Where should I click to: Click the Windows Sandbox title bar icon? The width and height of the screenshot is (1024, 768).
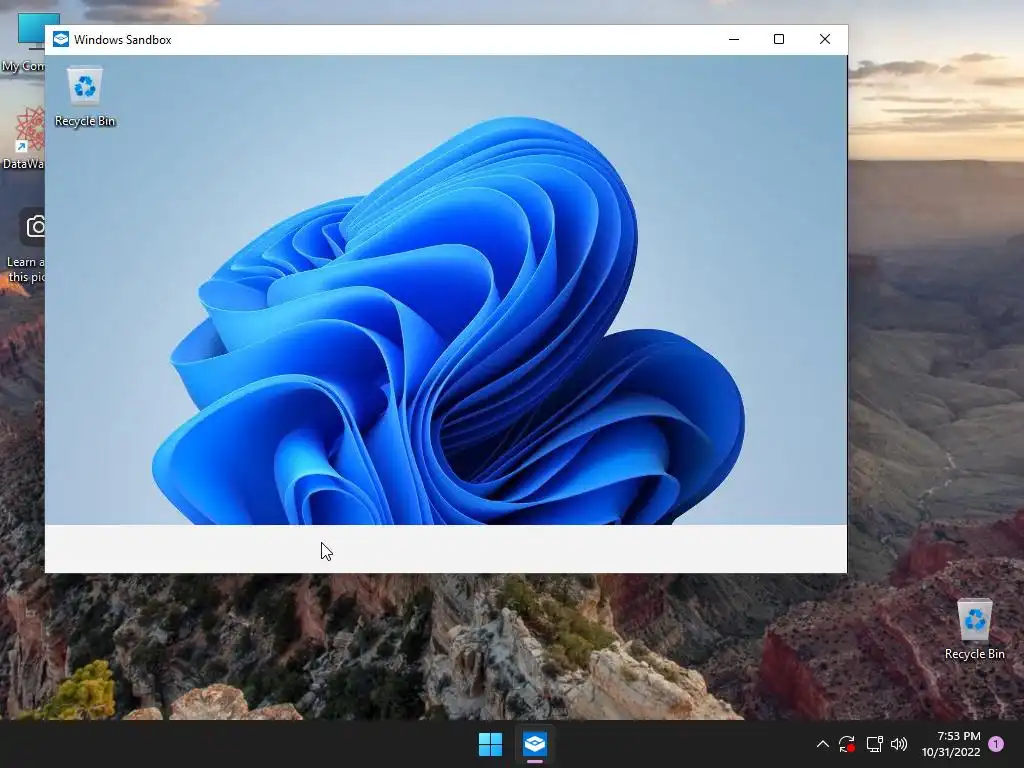coord(61,39)
